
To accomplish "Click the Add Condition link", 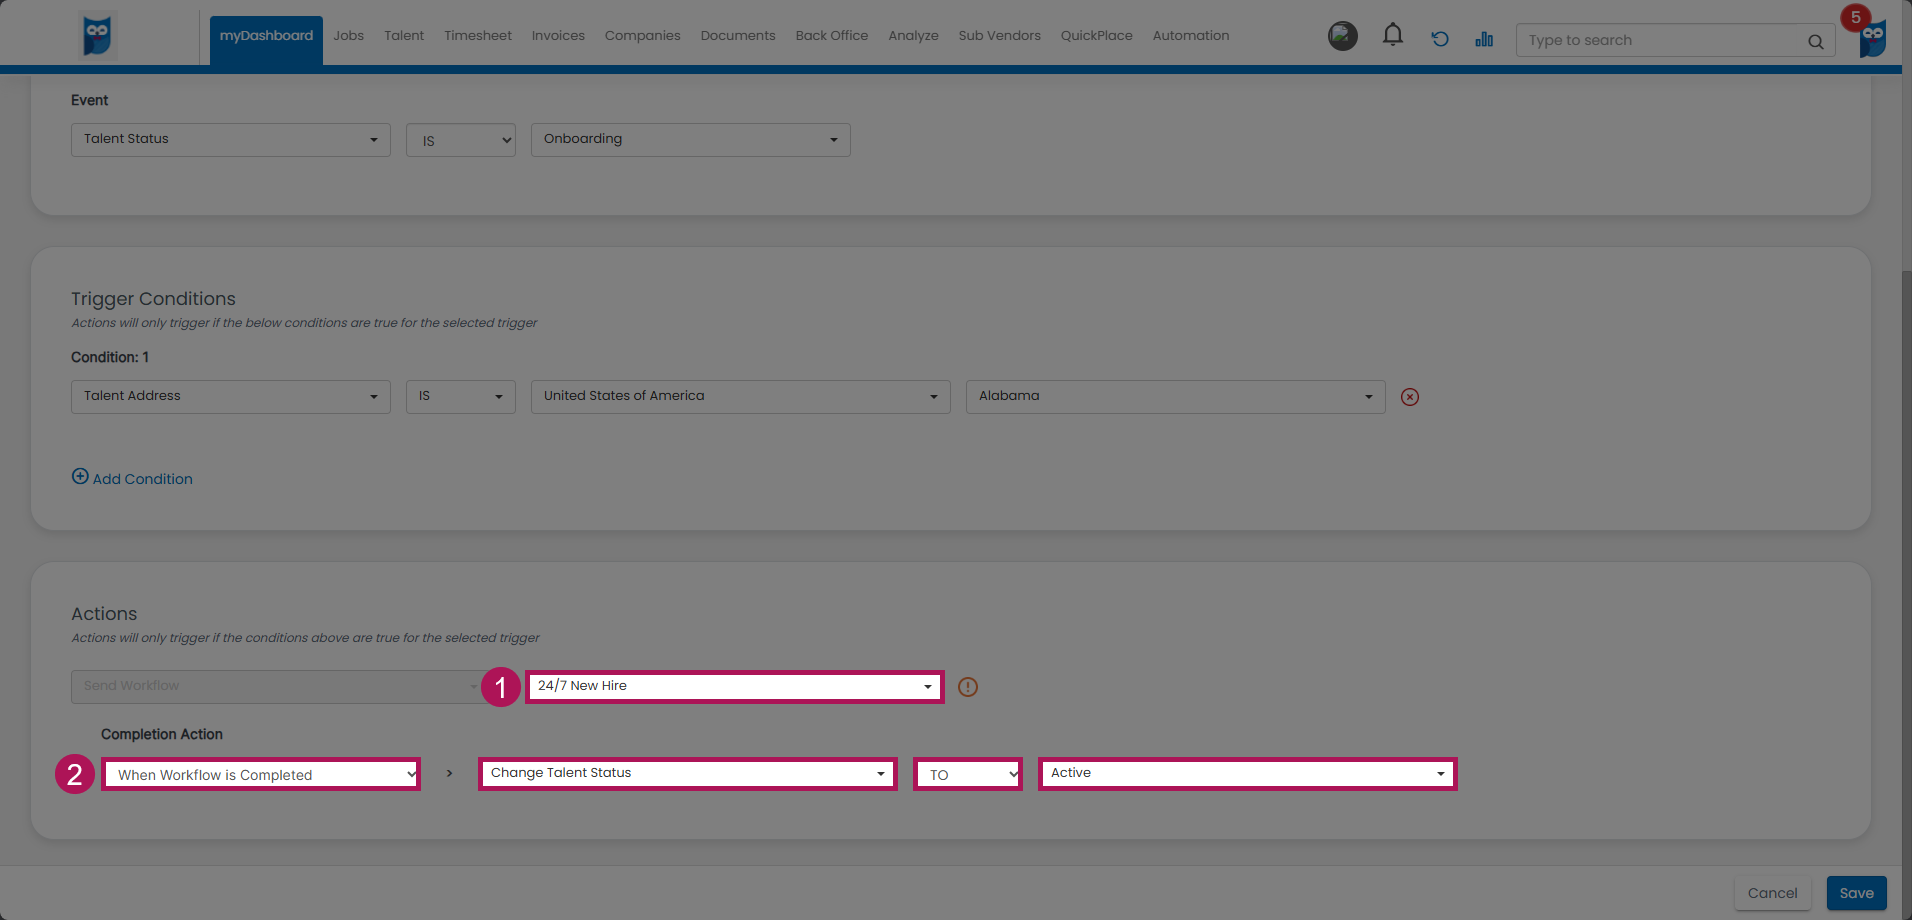I will pyautogui.click(x=142, y=479).
